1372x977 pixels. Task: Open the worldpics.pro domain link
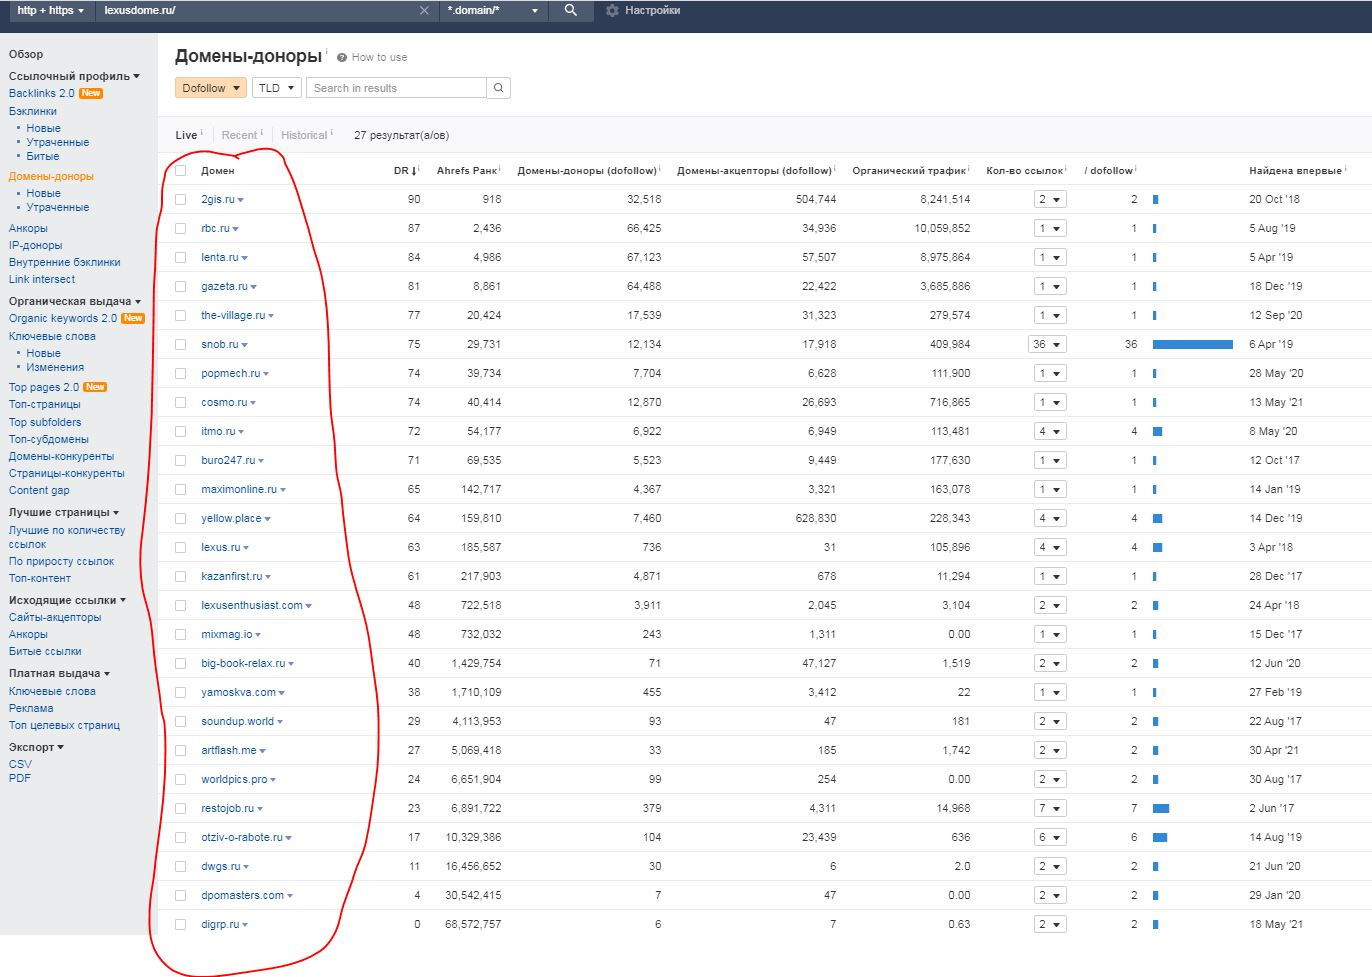(234, 779)
